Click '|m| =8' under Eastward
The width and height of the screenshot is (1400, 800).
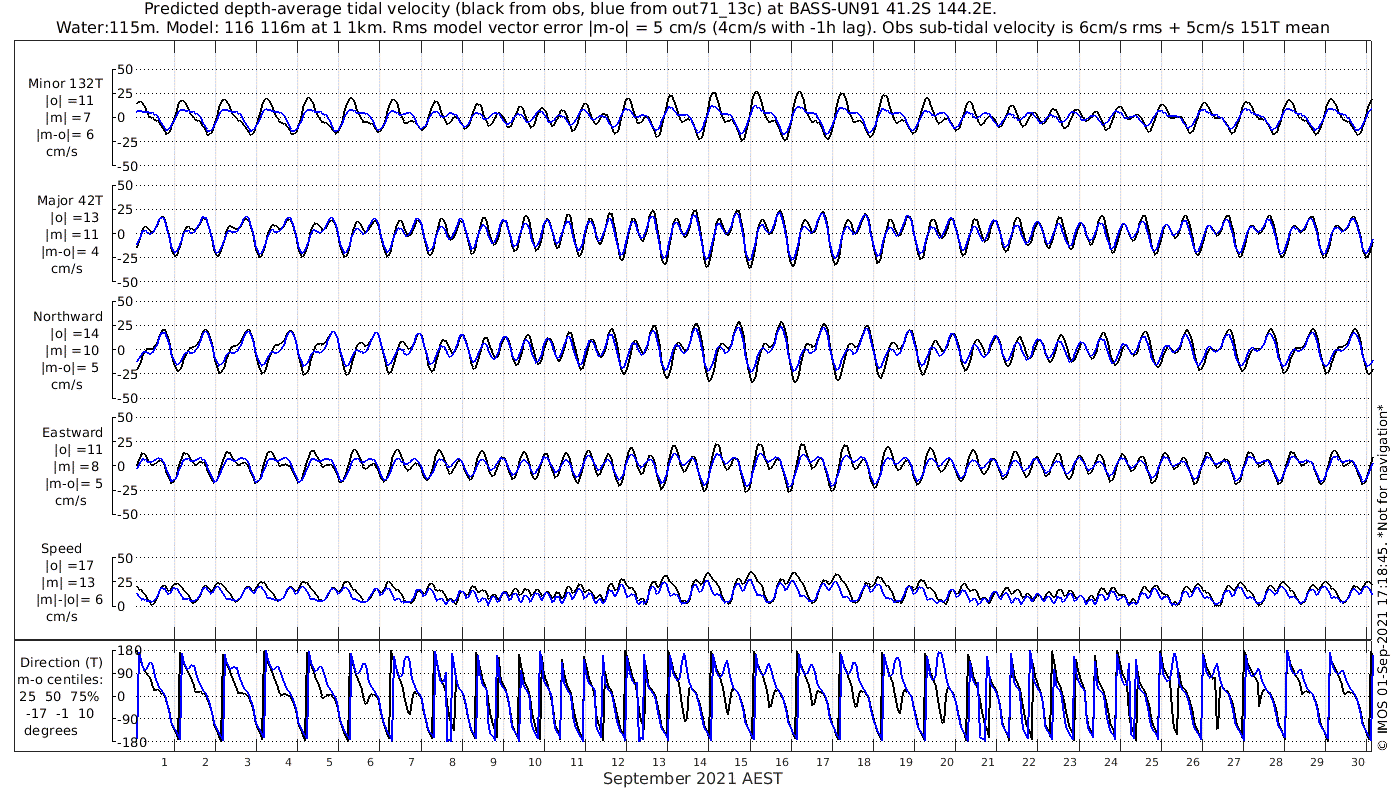coord(75,466)
